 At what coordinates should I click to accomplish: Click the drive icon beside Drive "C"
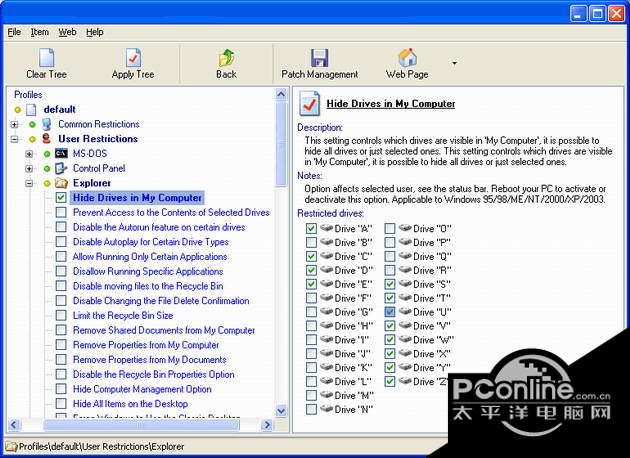(326, 256)
